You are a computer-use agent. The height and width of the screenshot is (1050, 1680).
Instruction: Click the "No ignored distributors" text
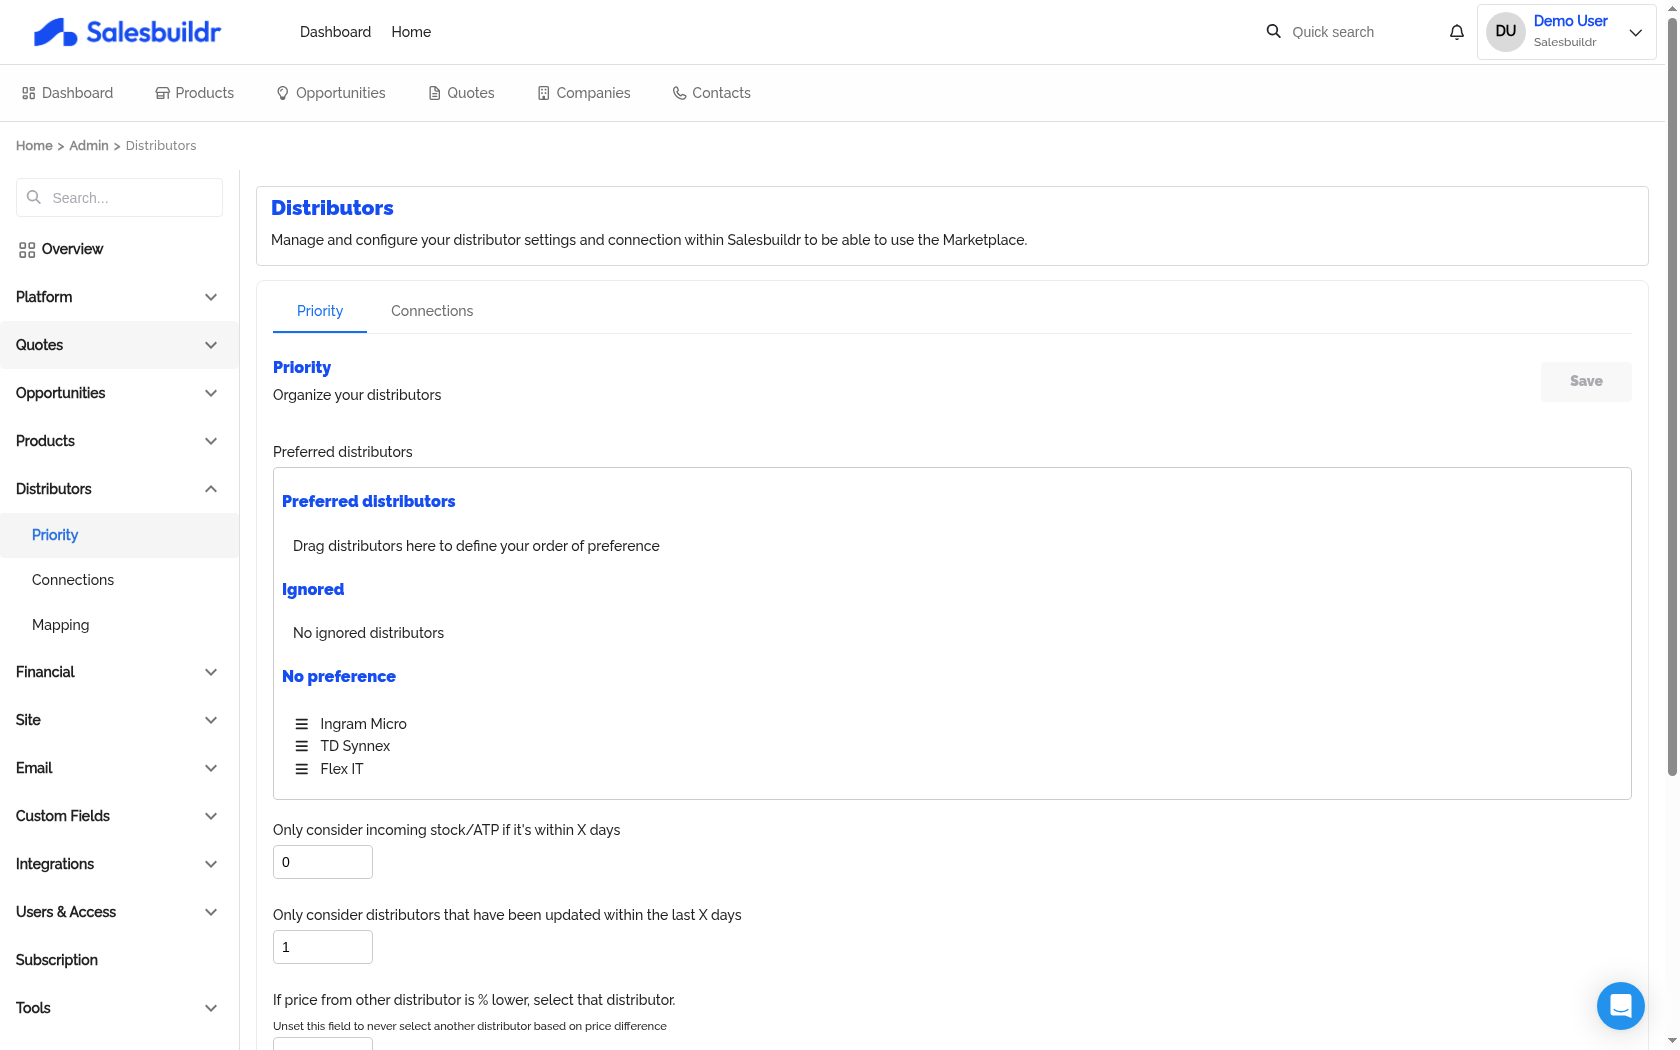(368, 633)
